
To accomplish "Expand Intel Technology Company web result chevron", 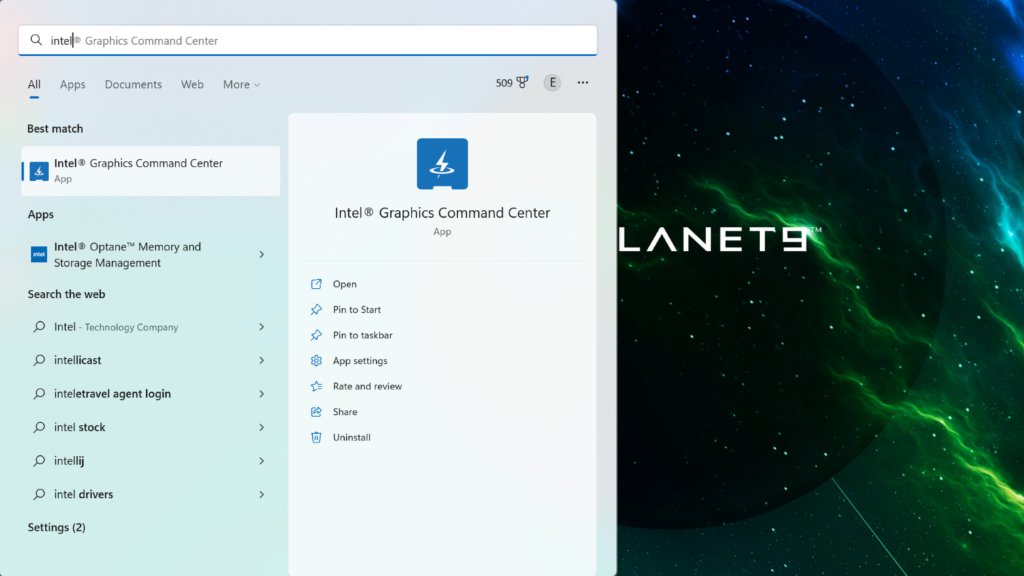I will [261, 327].
